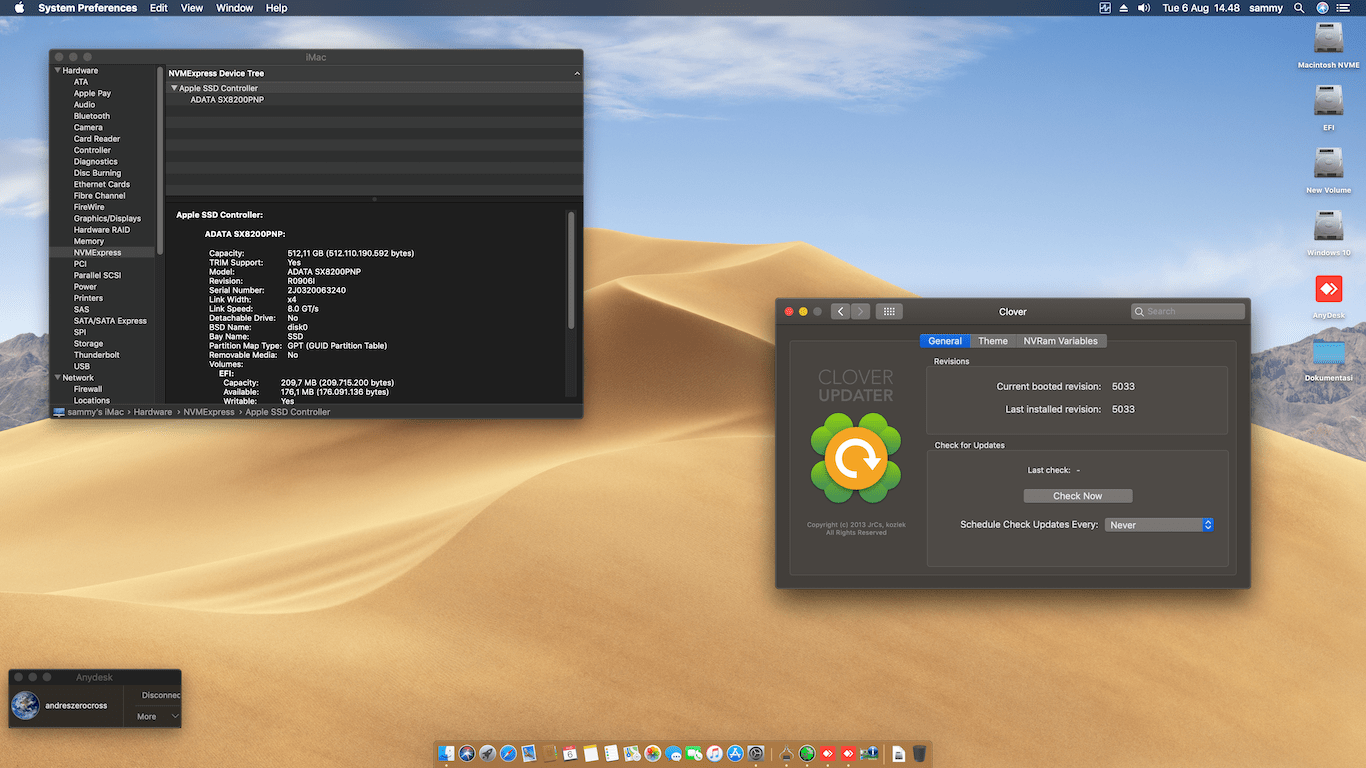
Task: Open the sammy user menu in menu bar
Action: 1265,8
